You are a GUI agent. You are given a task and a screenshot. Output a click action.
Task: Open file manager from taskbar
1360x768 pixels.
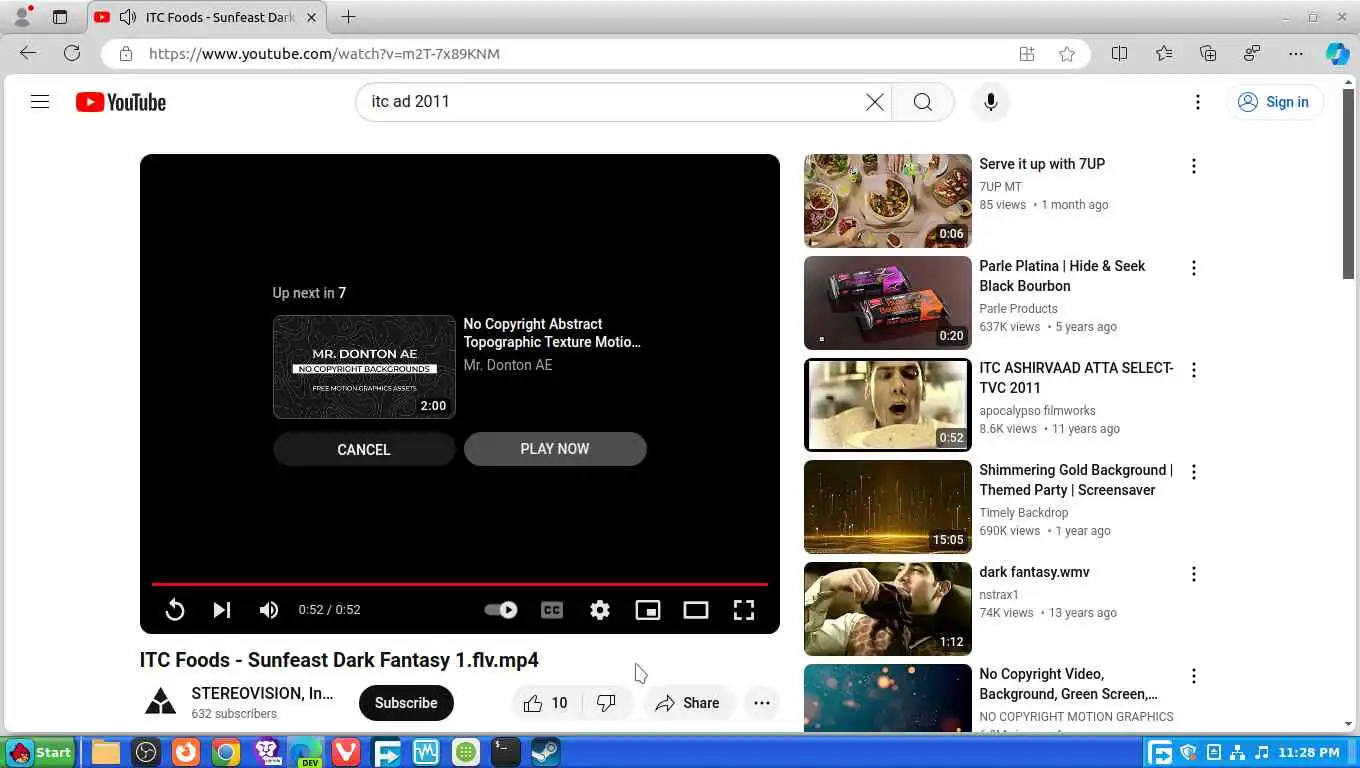coord(105,752)
